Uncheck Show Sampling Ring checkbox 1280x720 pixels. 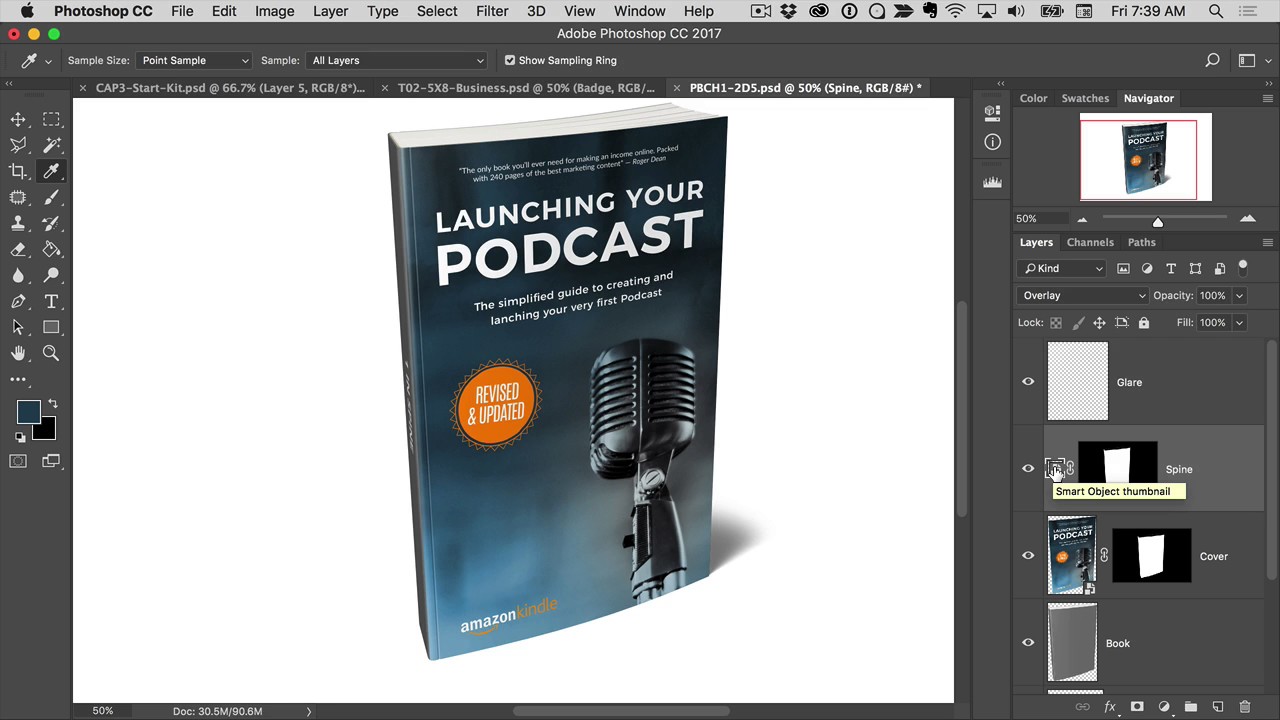coord(510,61)
